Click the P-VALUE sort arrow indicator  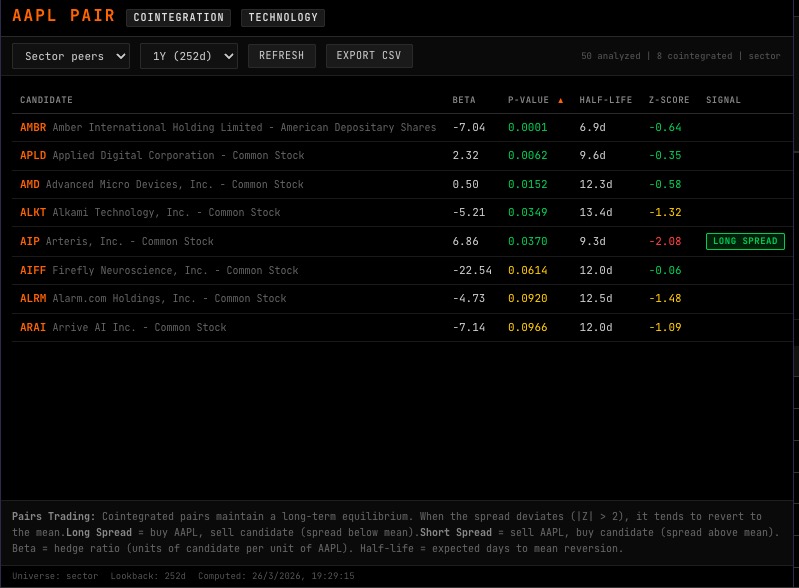click(x=561, y=100)
